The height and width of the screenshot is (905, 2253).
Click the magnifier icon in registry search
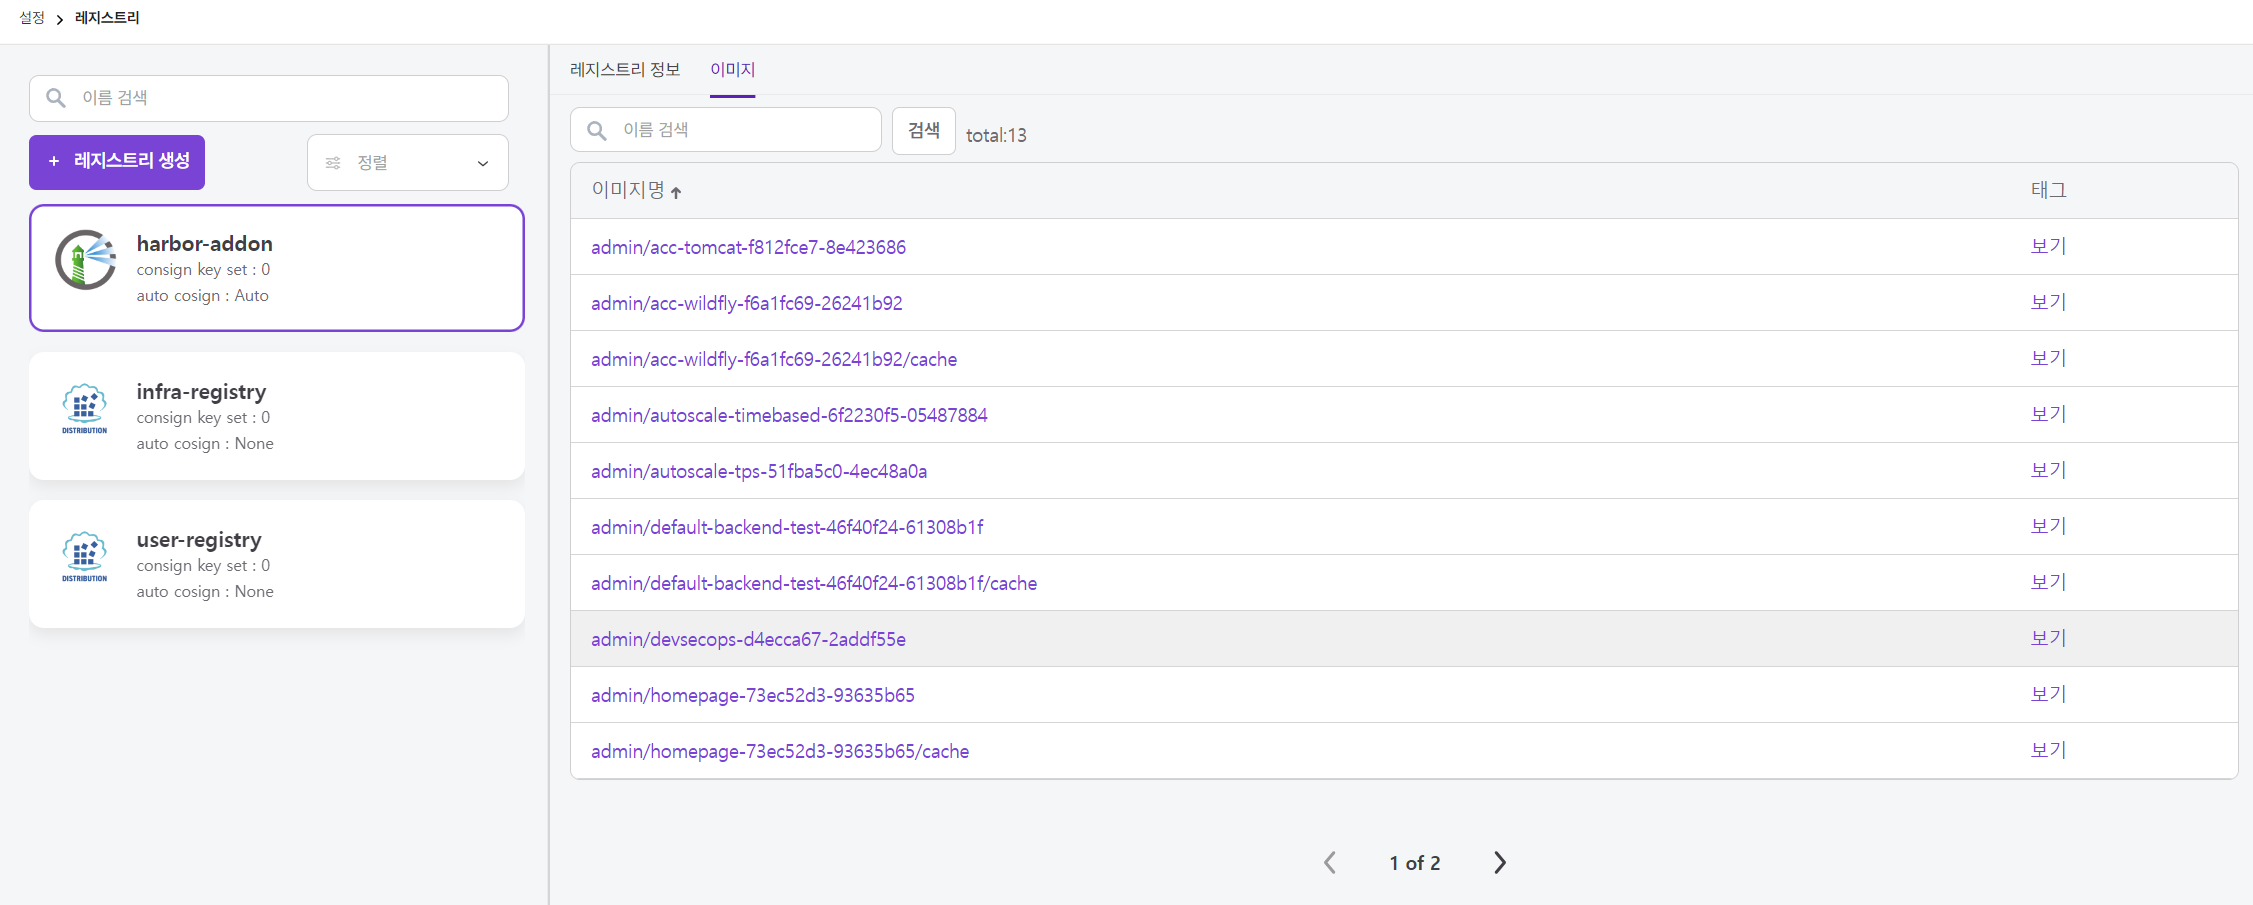[56, 98]
